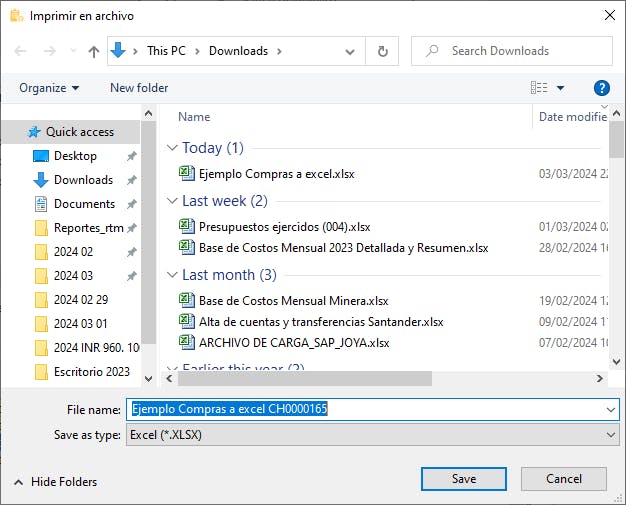Viewport: 626px width, 505px height.
Task: Open the Organize menu
Action: click(x=49, y=88)
